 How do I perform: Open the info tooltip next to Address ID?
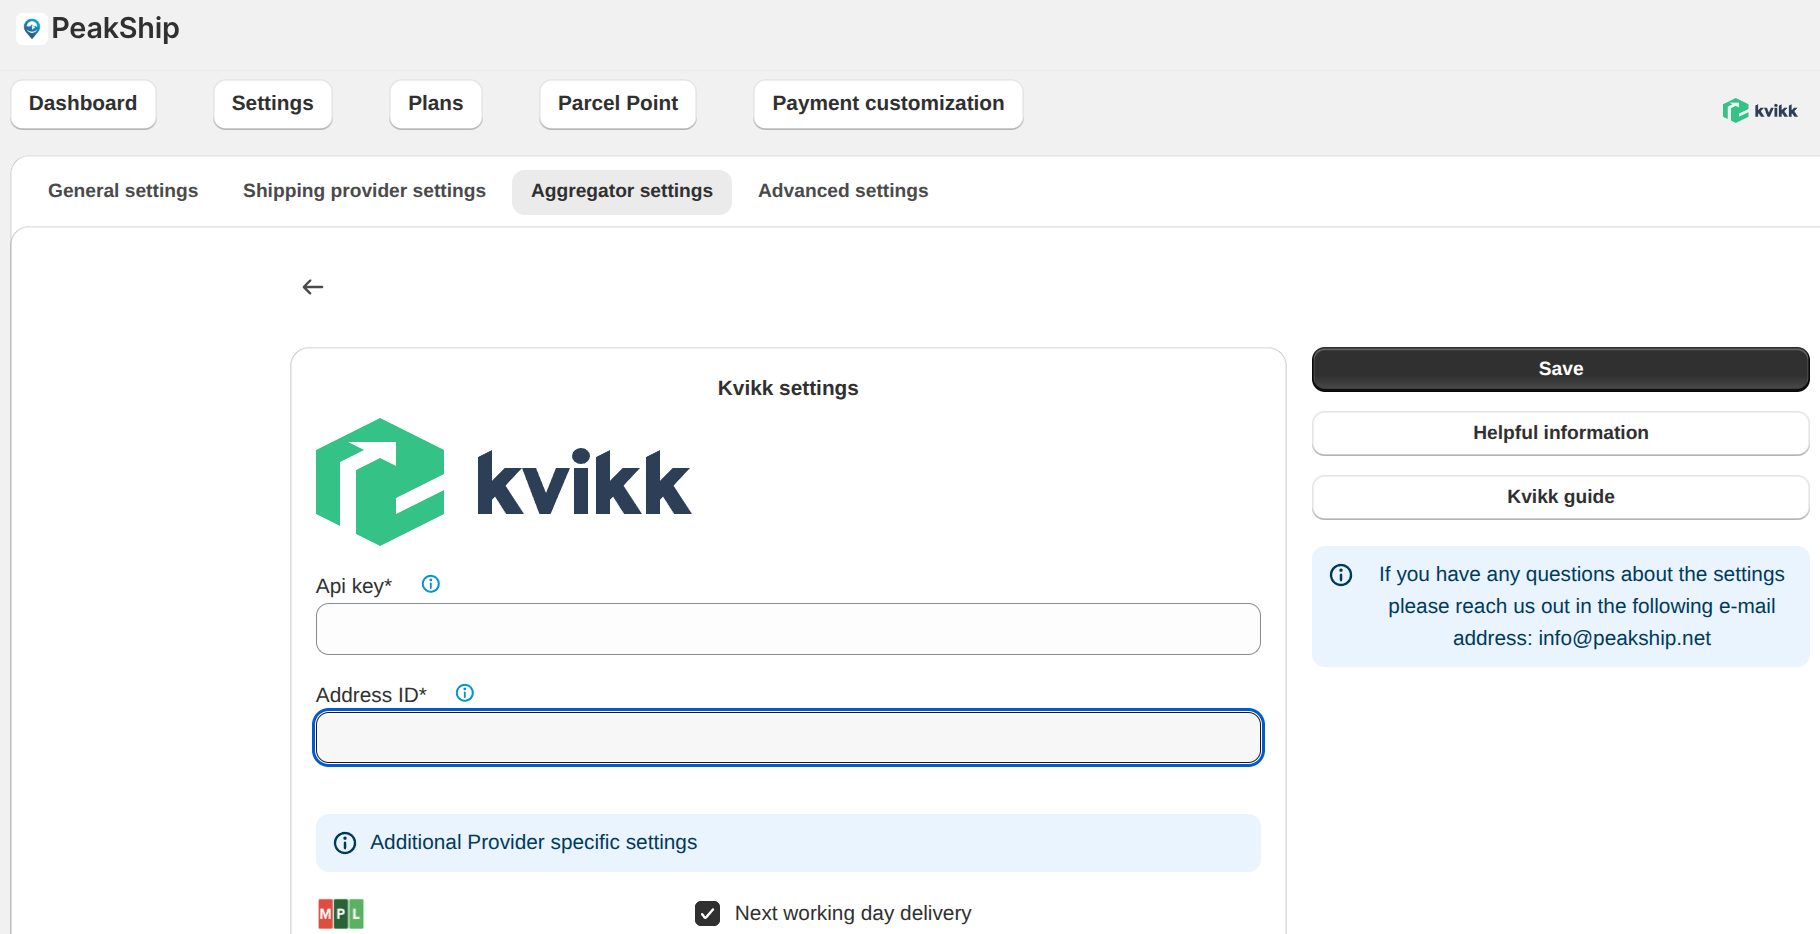(464, 692)
